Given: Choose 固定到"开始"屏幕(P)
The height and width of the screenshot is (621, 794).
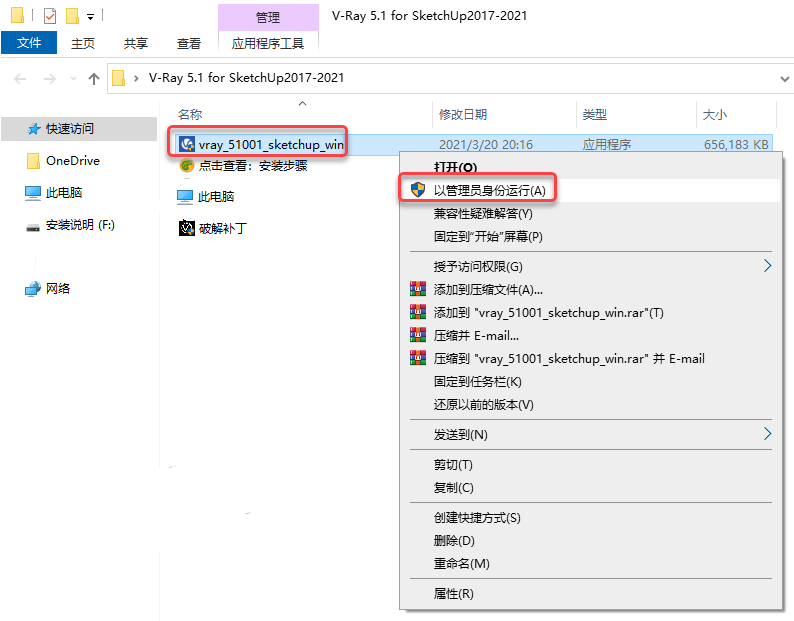Looking at the screenshot, I should point(590,237).
